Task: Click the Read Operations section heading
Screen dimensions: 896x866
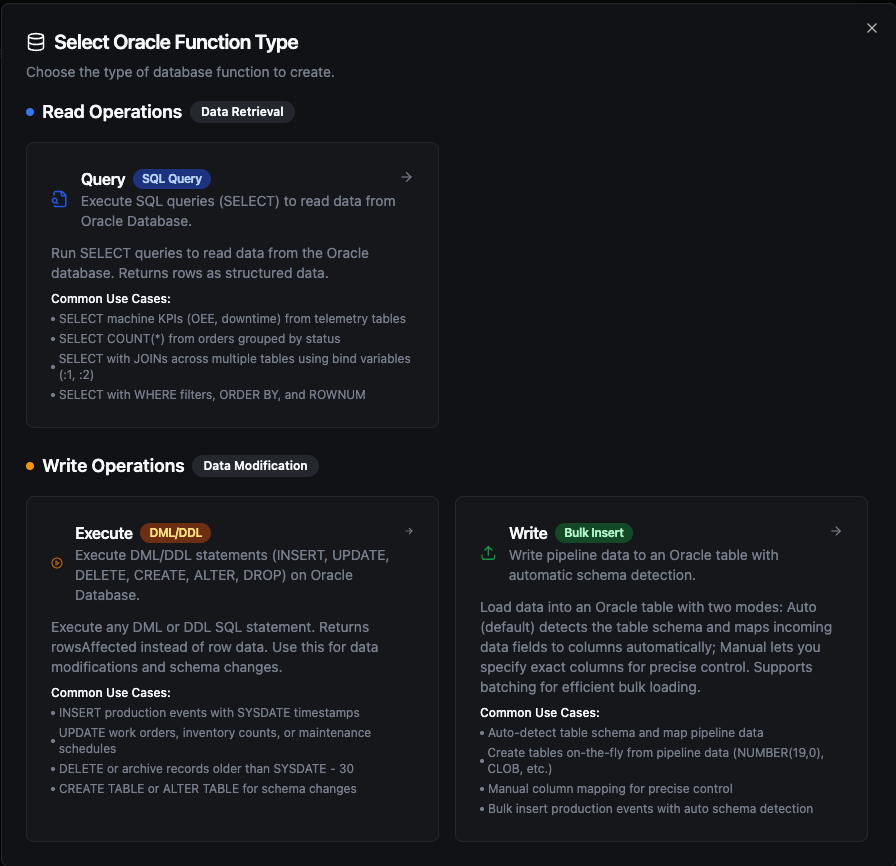Action: point(112,112)
